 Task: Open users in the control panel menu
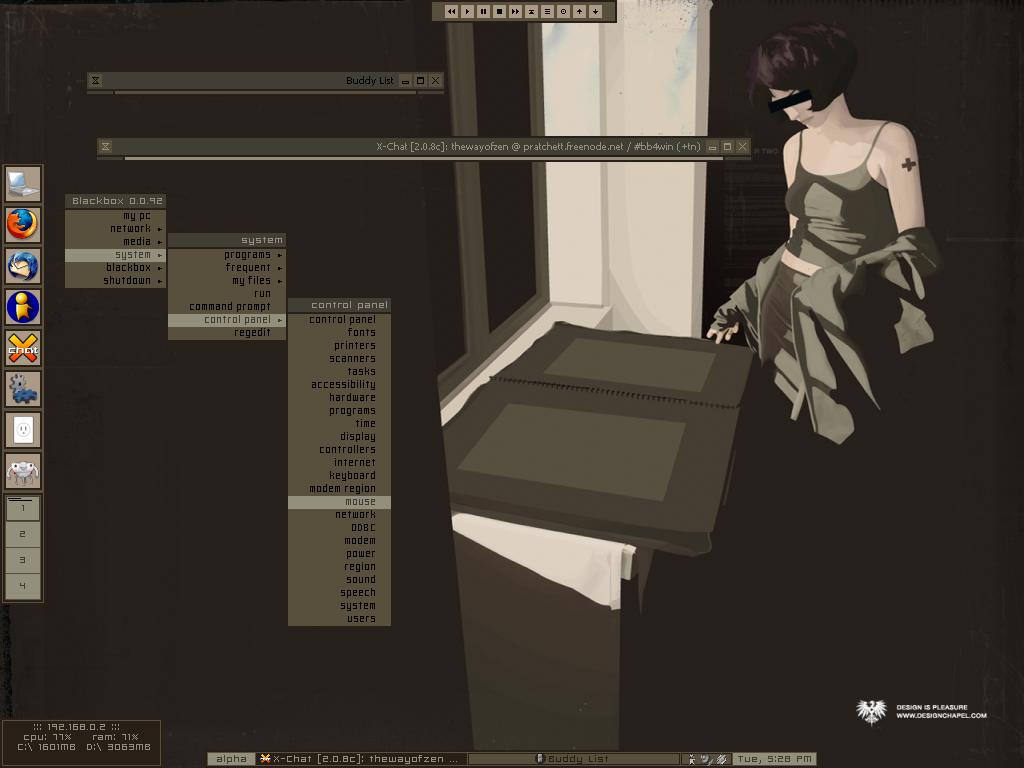340,619
